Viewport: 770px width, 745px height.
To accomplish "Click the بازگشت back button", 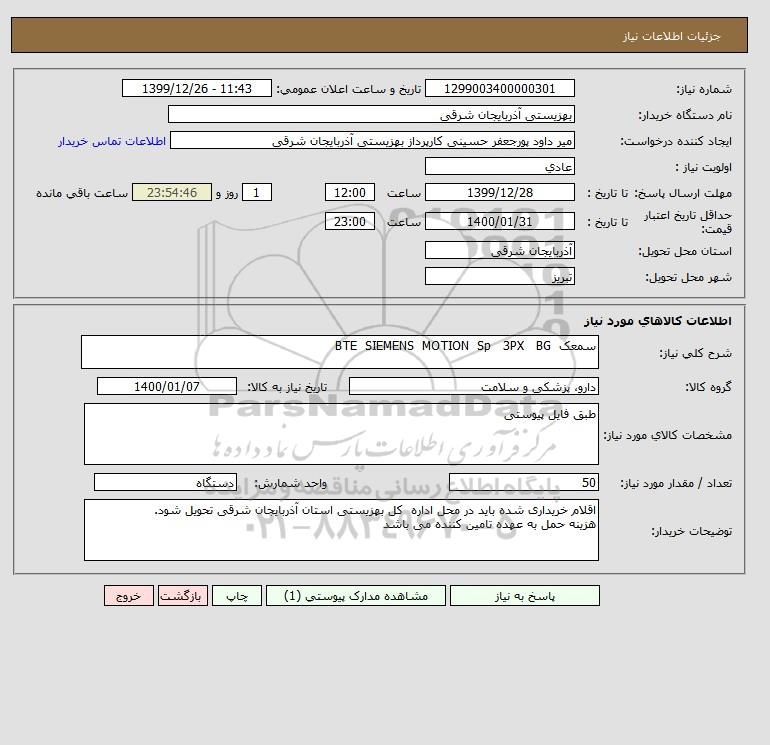I will pos(183,595).
